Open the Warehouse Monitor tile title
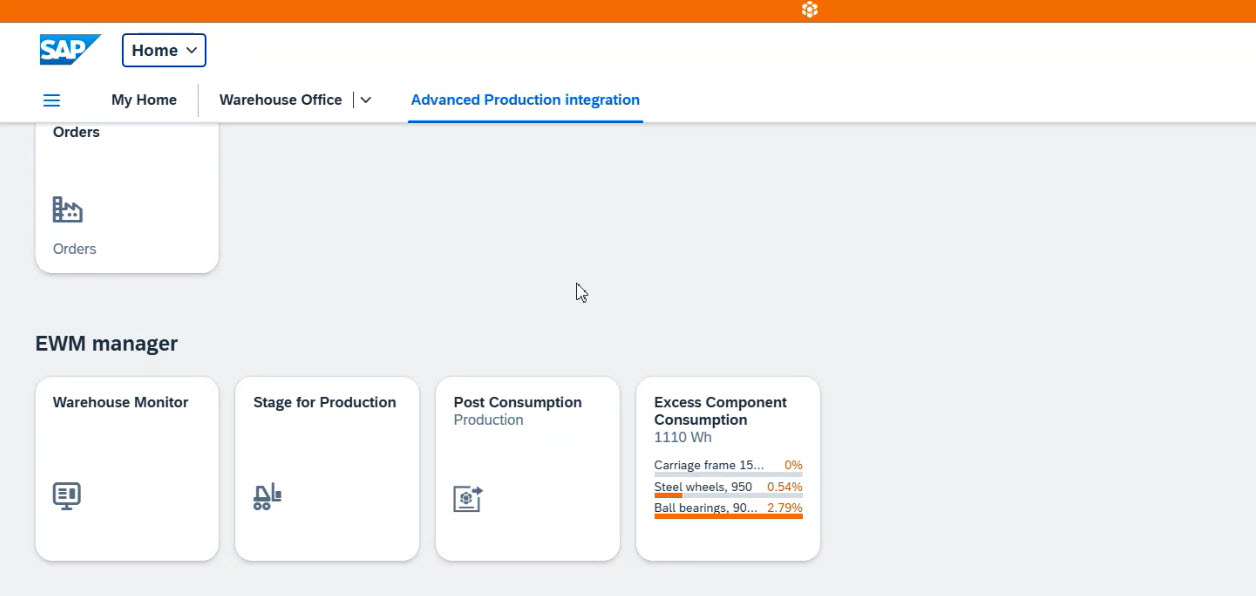The image size is (1256, 596). (x=120, y=402)
